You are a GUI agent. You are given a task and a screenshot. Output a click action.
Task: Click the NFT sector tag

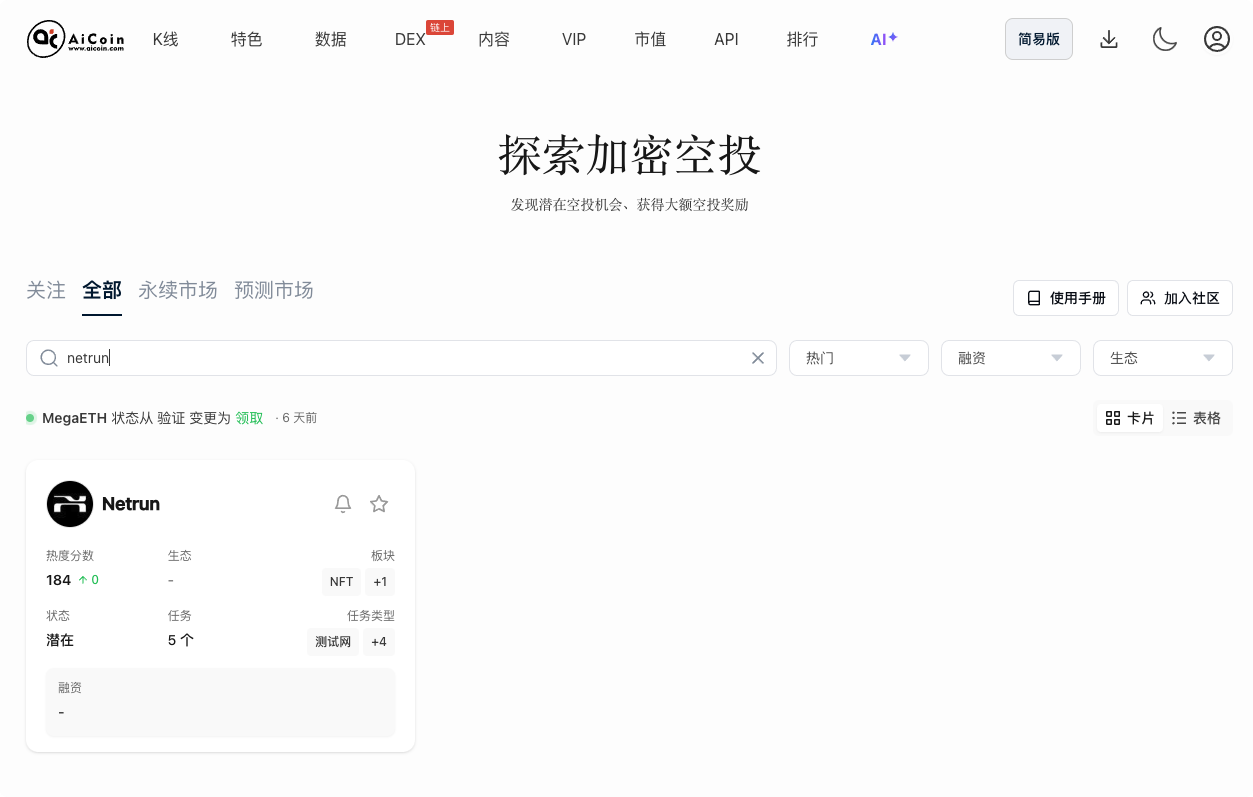coord(341,582)
